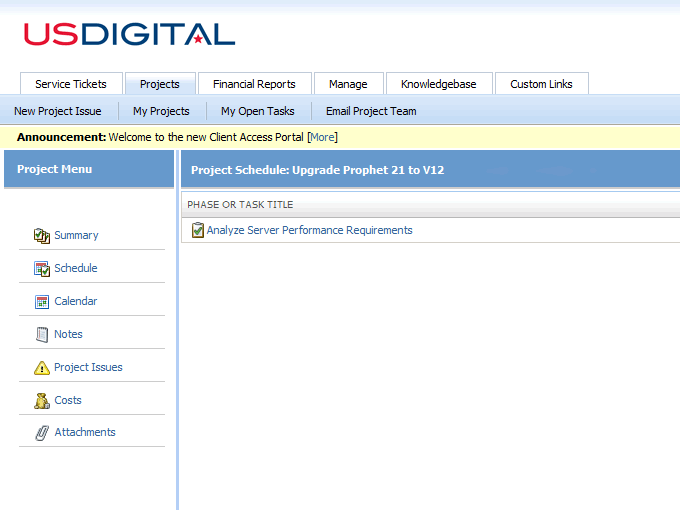Click the Costs money bag icon
This screenshot has height=510, width=680.
[42, 401]
